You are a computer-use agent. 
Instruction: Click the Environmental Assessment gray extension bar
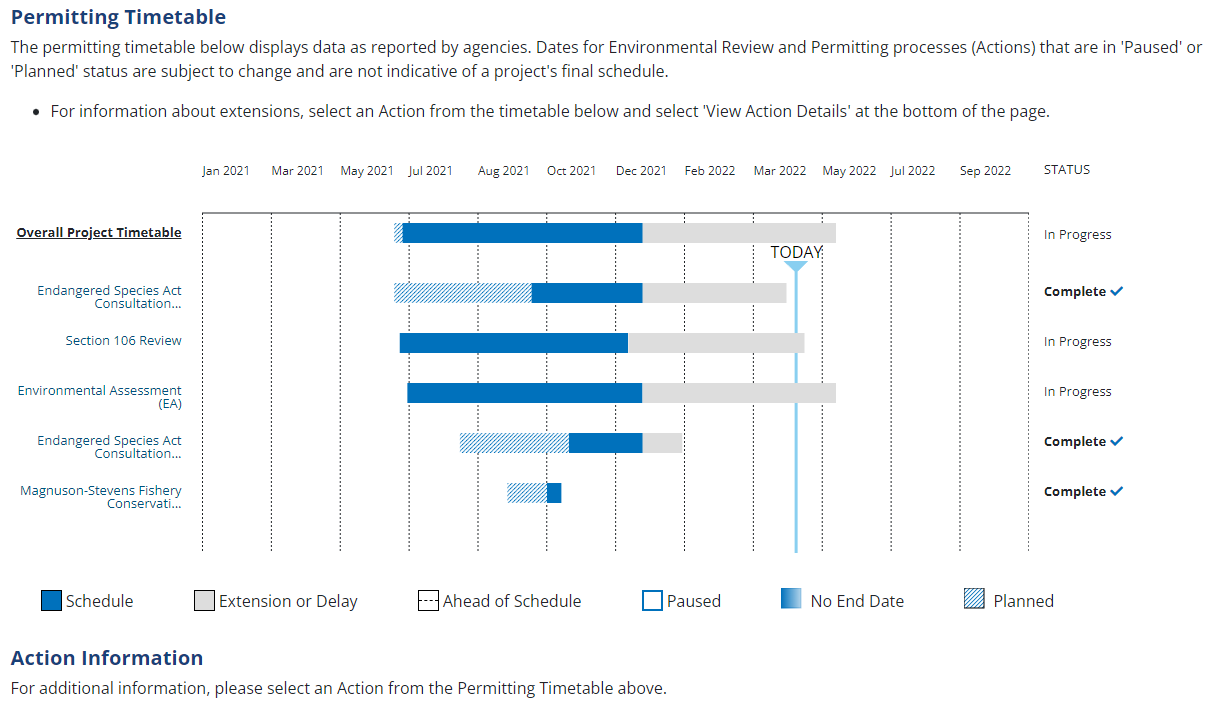coord(738,393)
